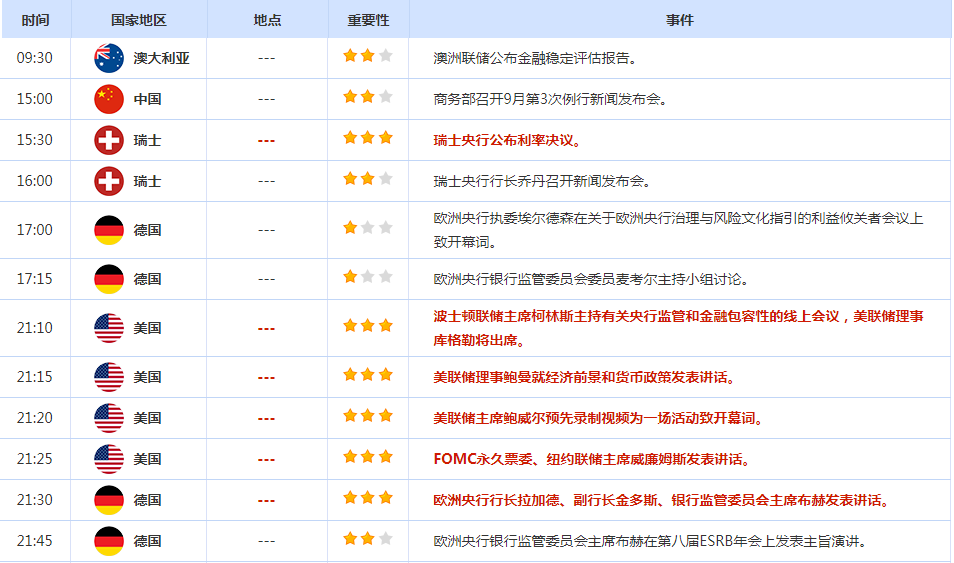Image resolution: width=954 pixels, height=563 pixels.
Task: Click importance stars in 16:00 row
Action: (x=367, y=179)
